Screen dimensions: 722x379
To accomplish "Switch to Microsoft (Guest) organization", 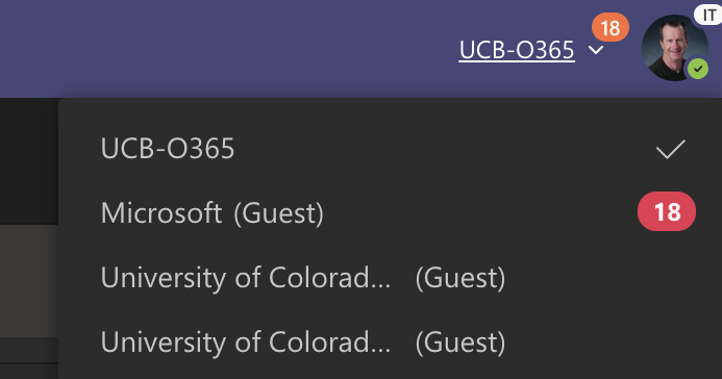I will click(x=390, y=212).
